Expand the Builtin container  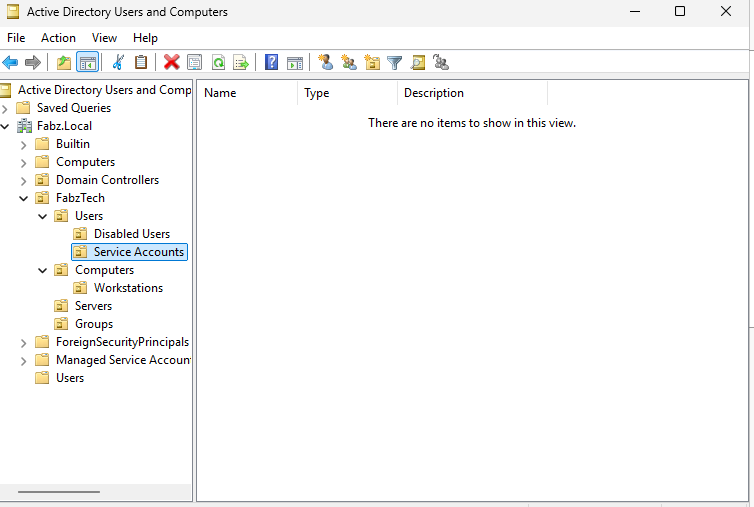[x=23, y=144]
